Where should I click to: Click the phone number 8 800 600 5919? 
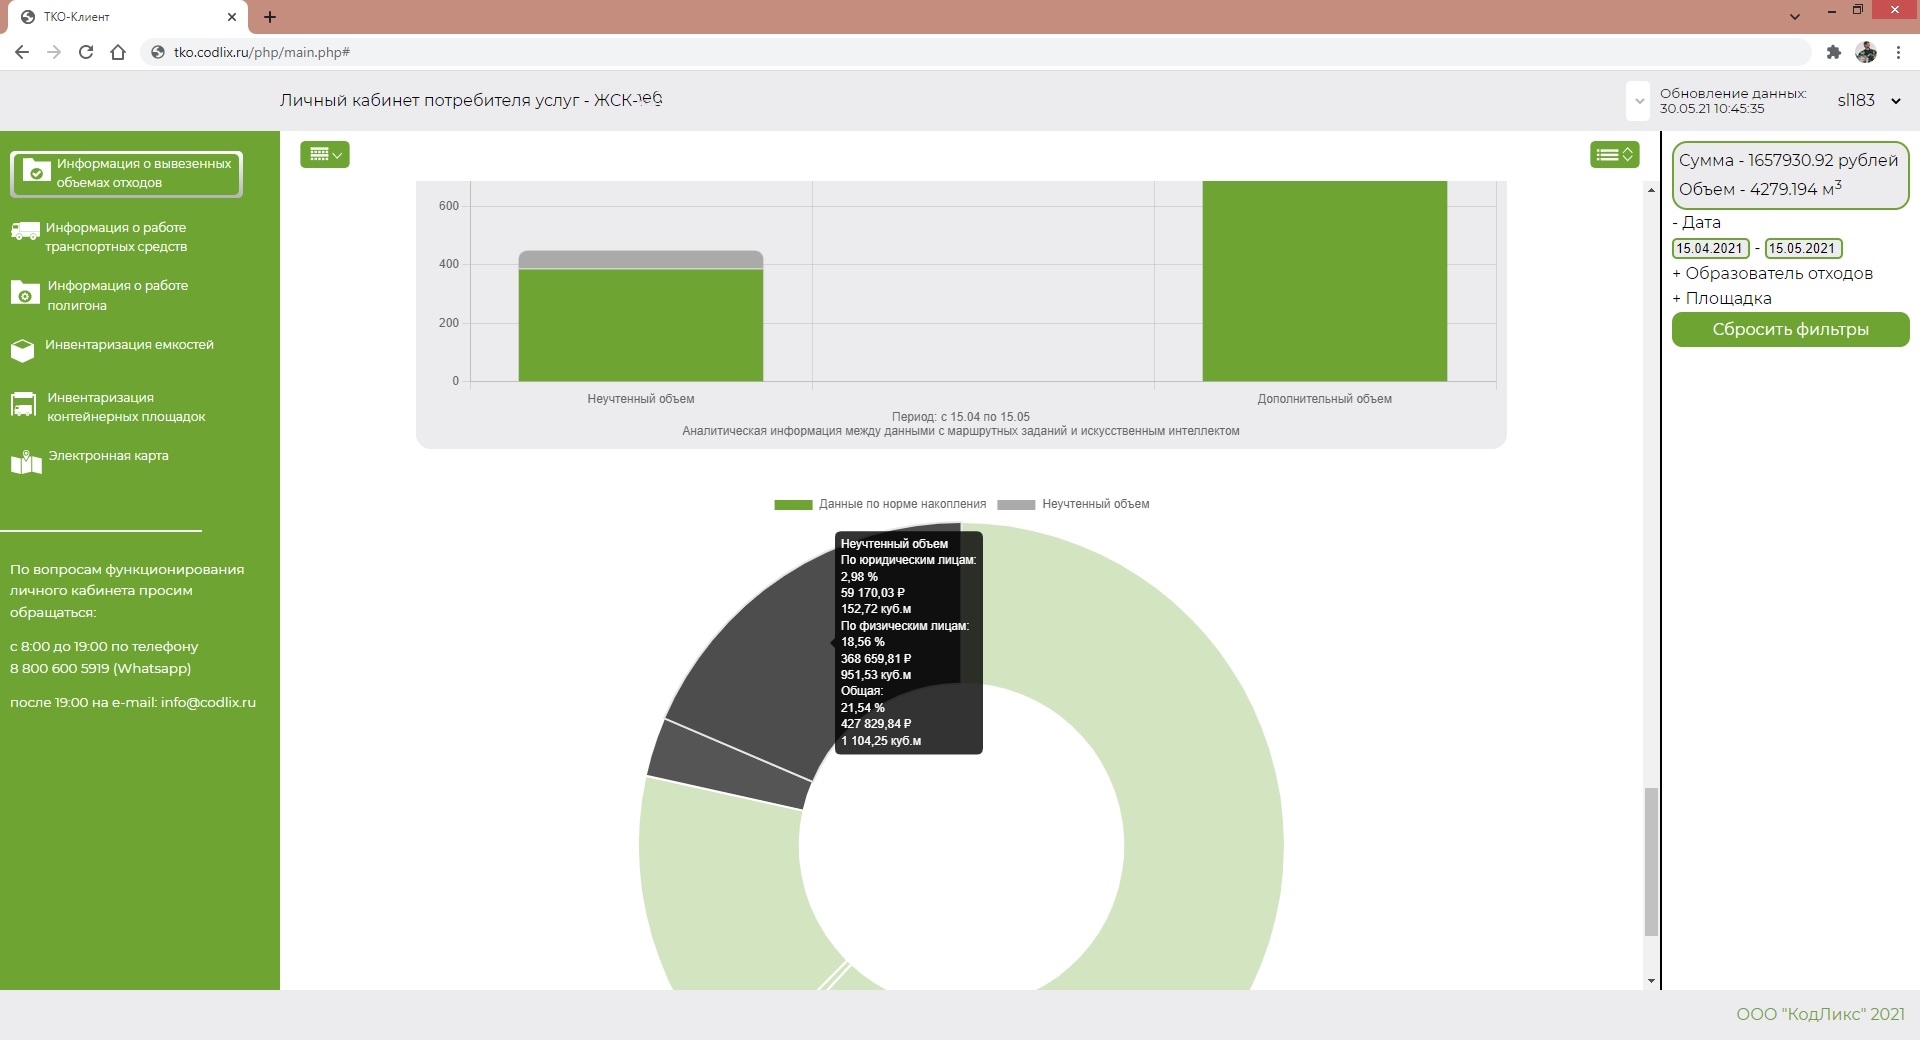tap(59, 668)
